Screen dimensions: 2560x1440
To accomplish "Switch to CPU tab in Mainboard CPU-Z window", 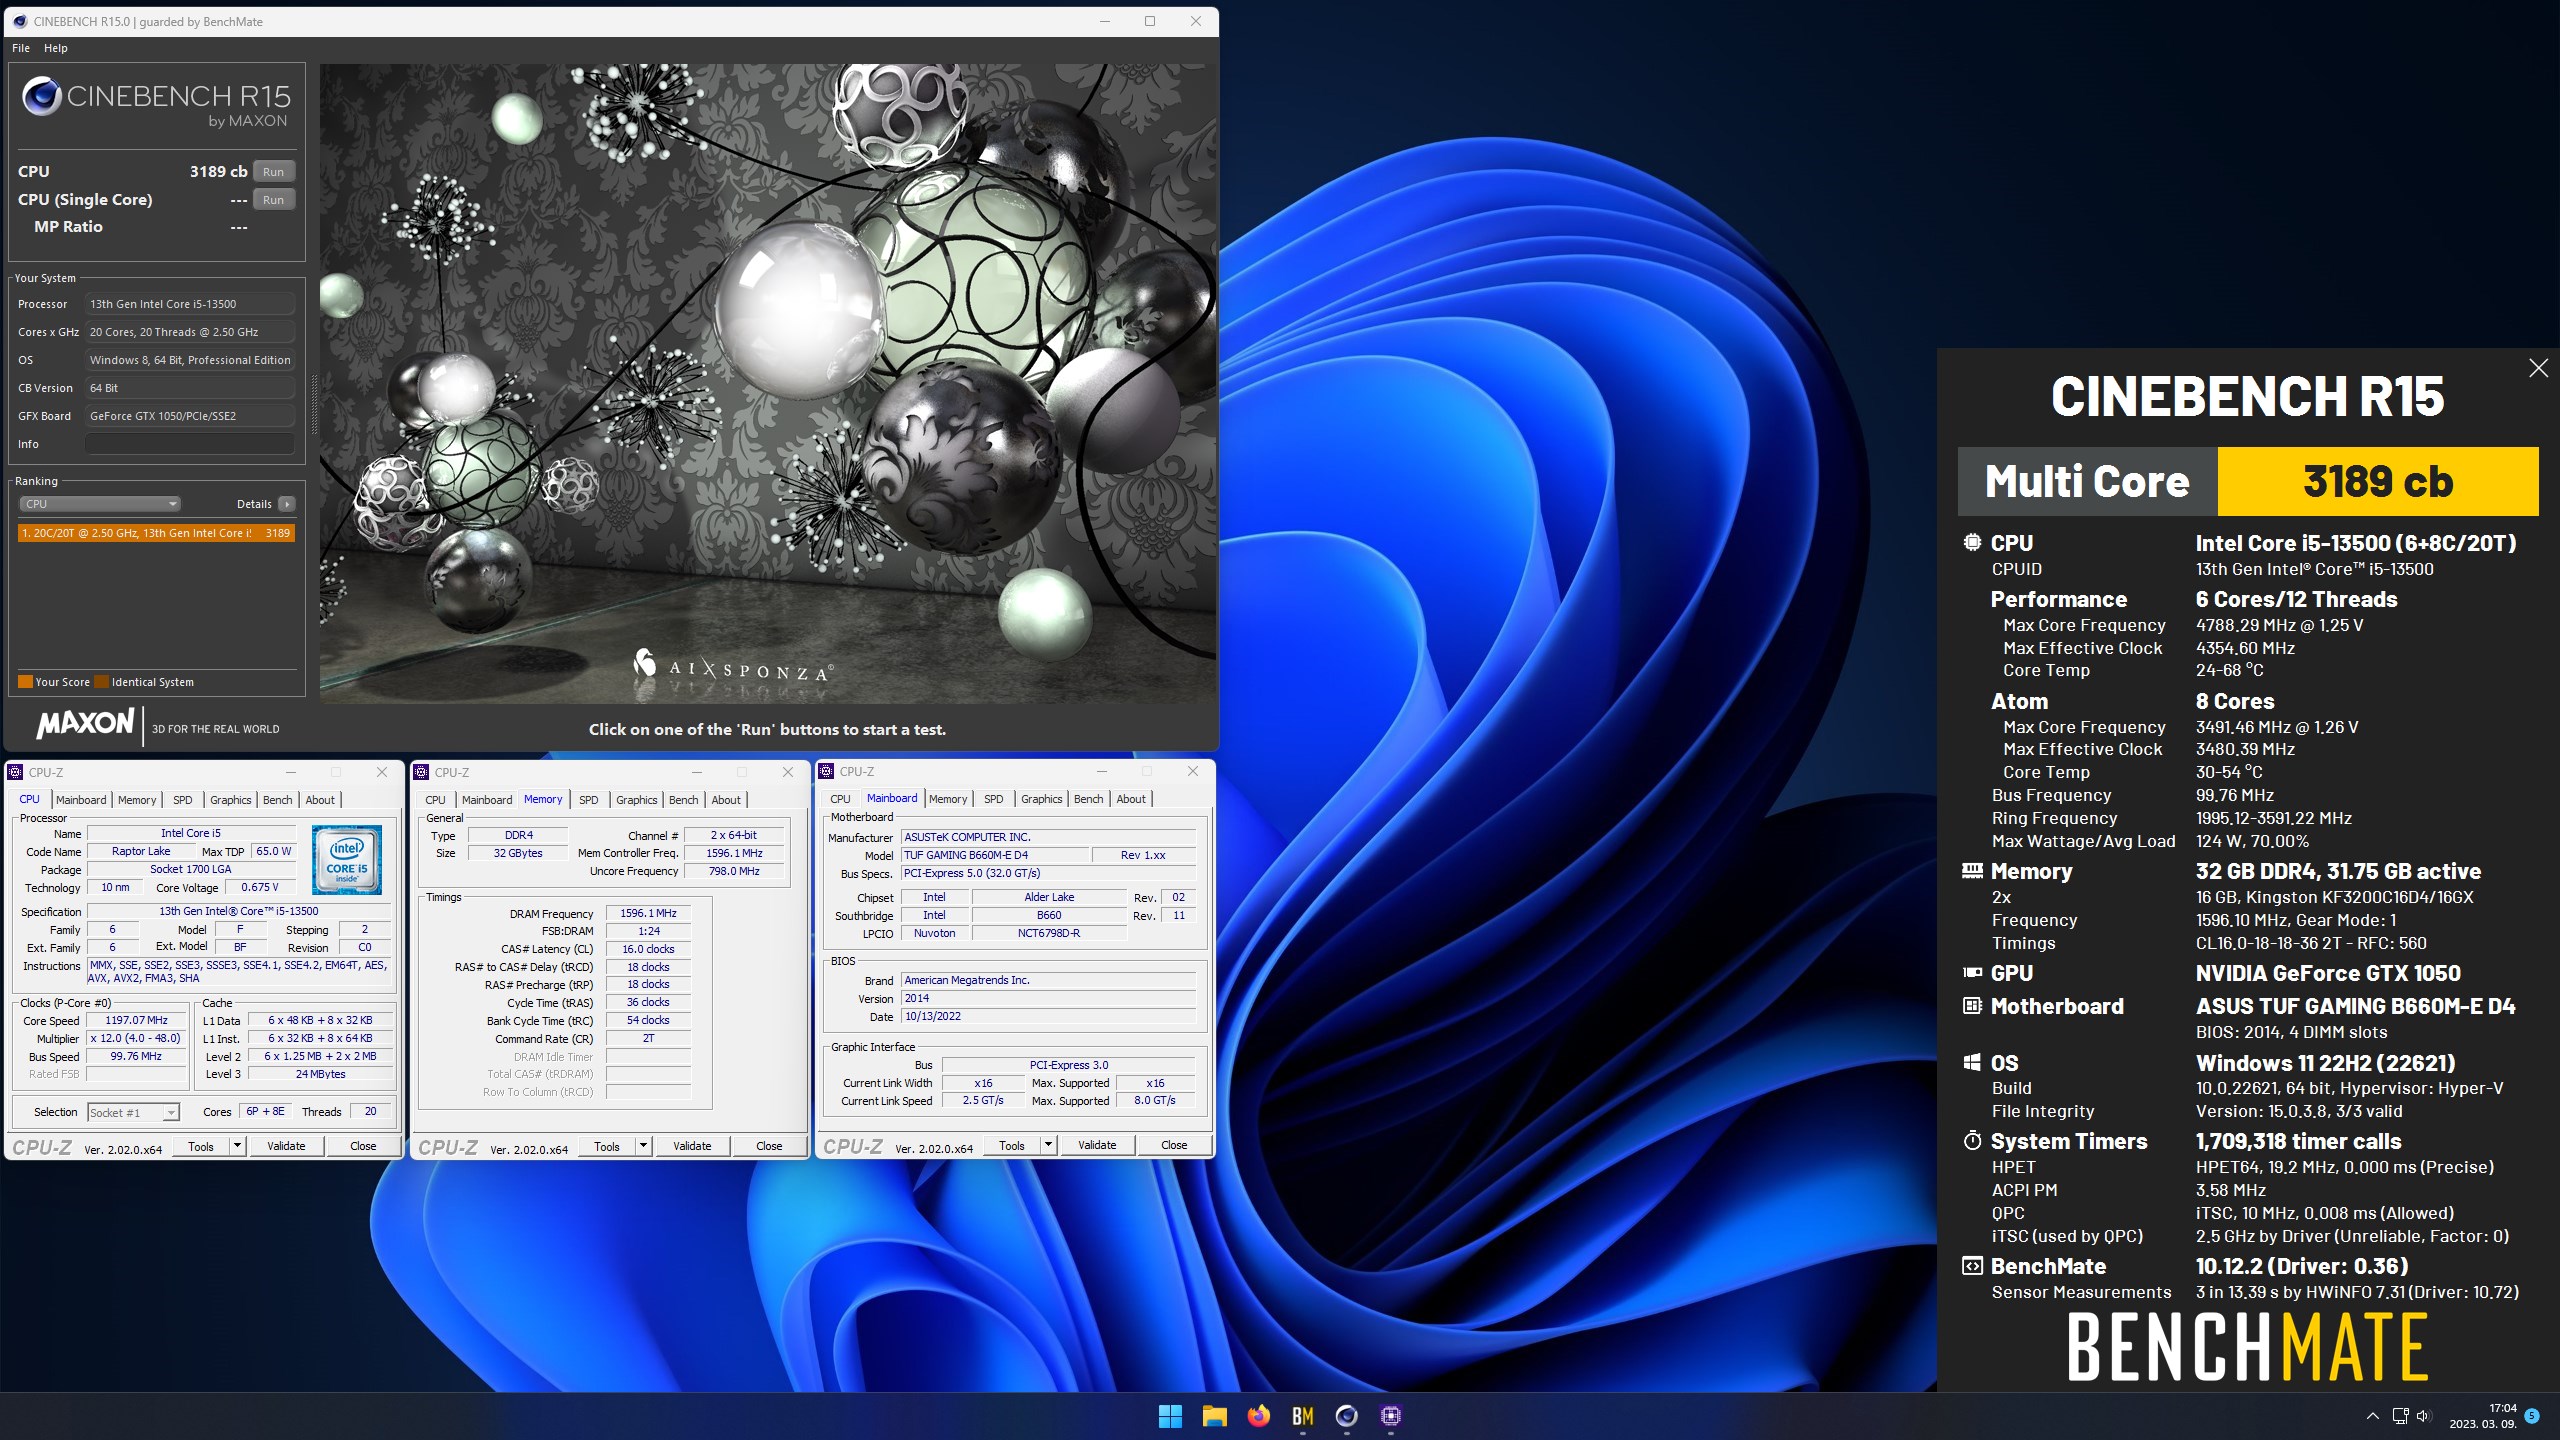I will [x=840, y=798].
